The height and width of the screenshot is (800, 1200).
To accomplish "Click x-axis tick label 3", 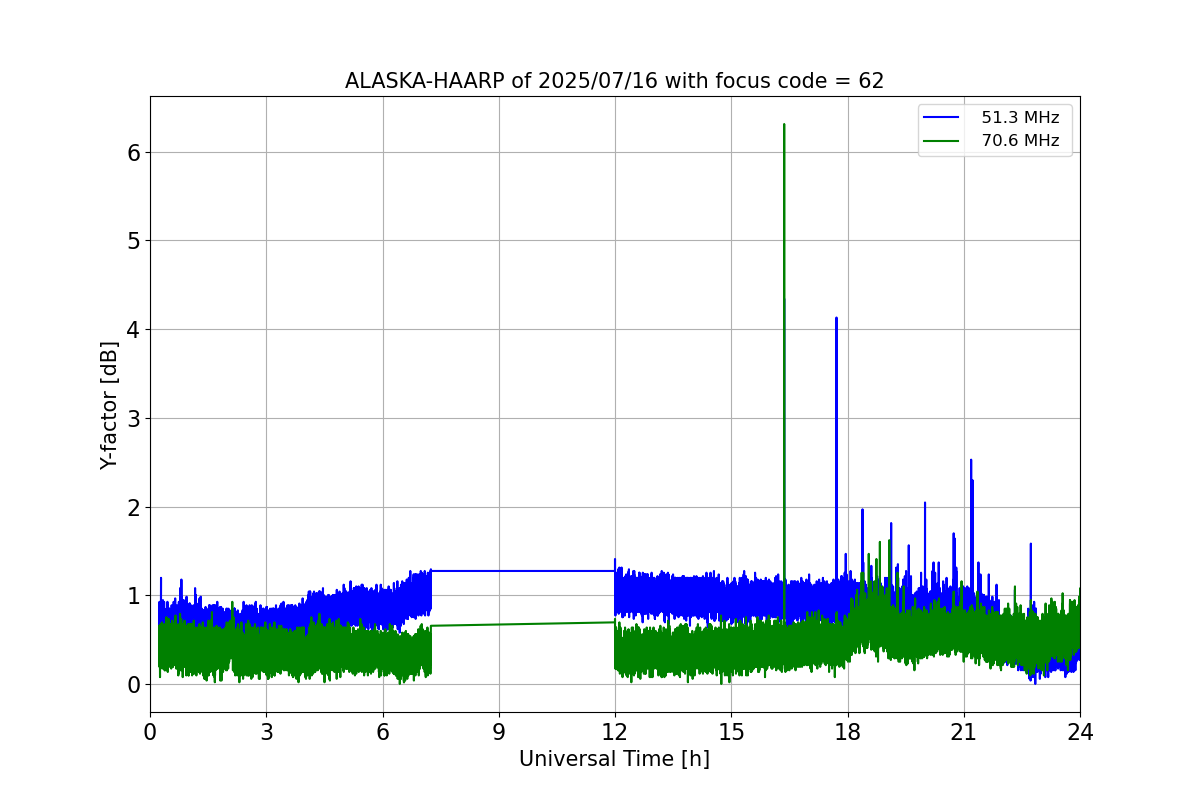I will [x=266, y=732].
